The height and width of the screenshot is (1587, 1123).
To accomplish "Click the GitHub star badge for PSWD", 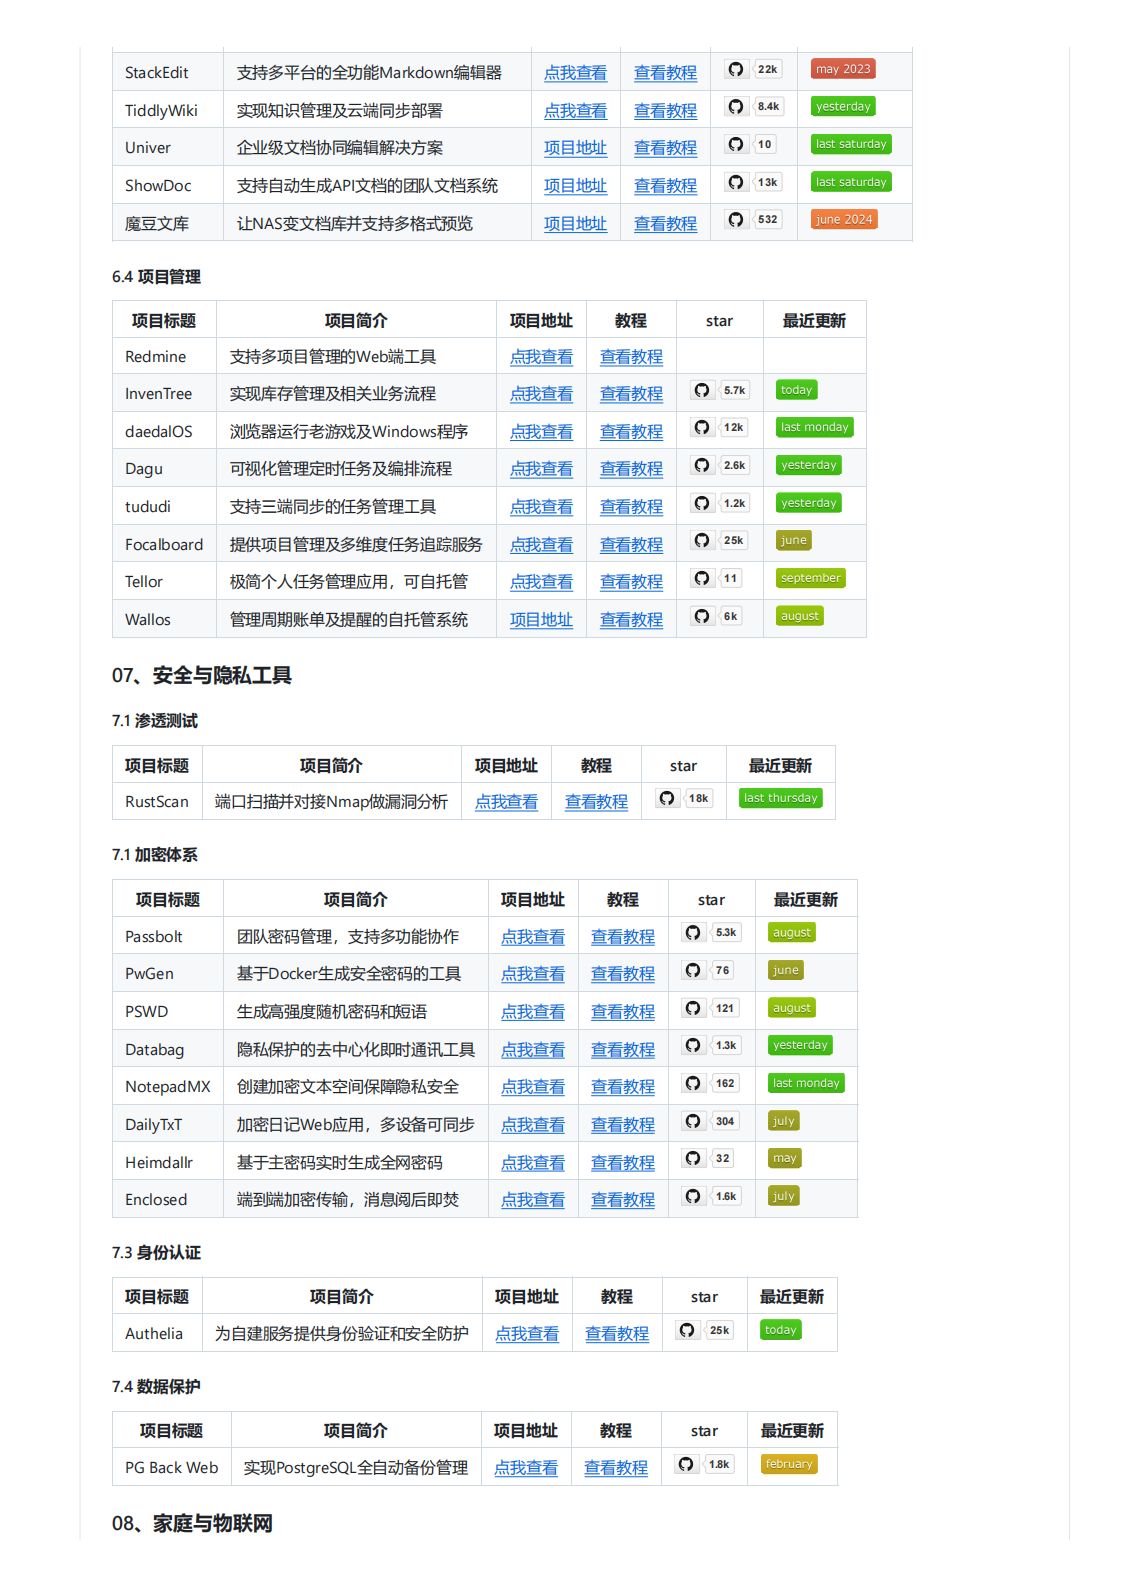I will (710, 1008).
